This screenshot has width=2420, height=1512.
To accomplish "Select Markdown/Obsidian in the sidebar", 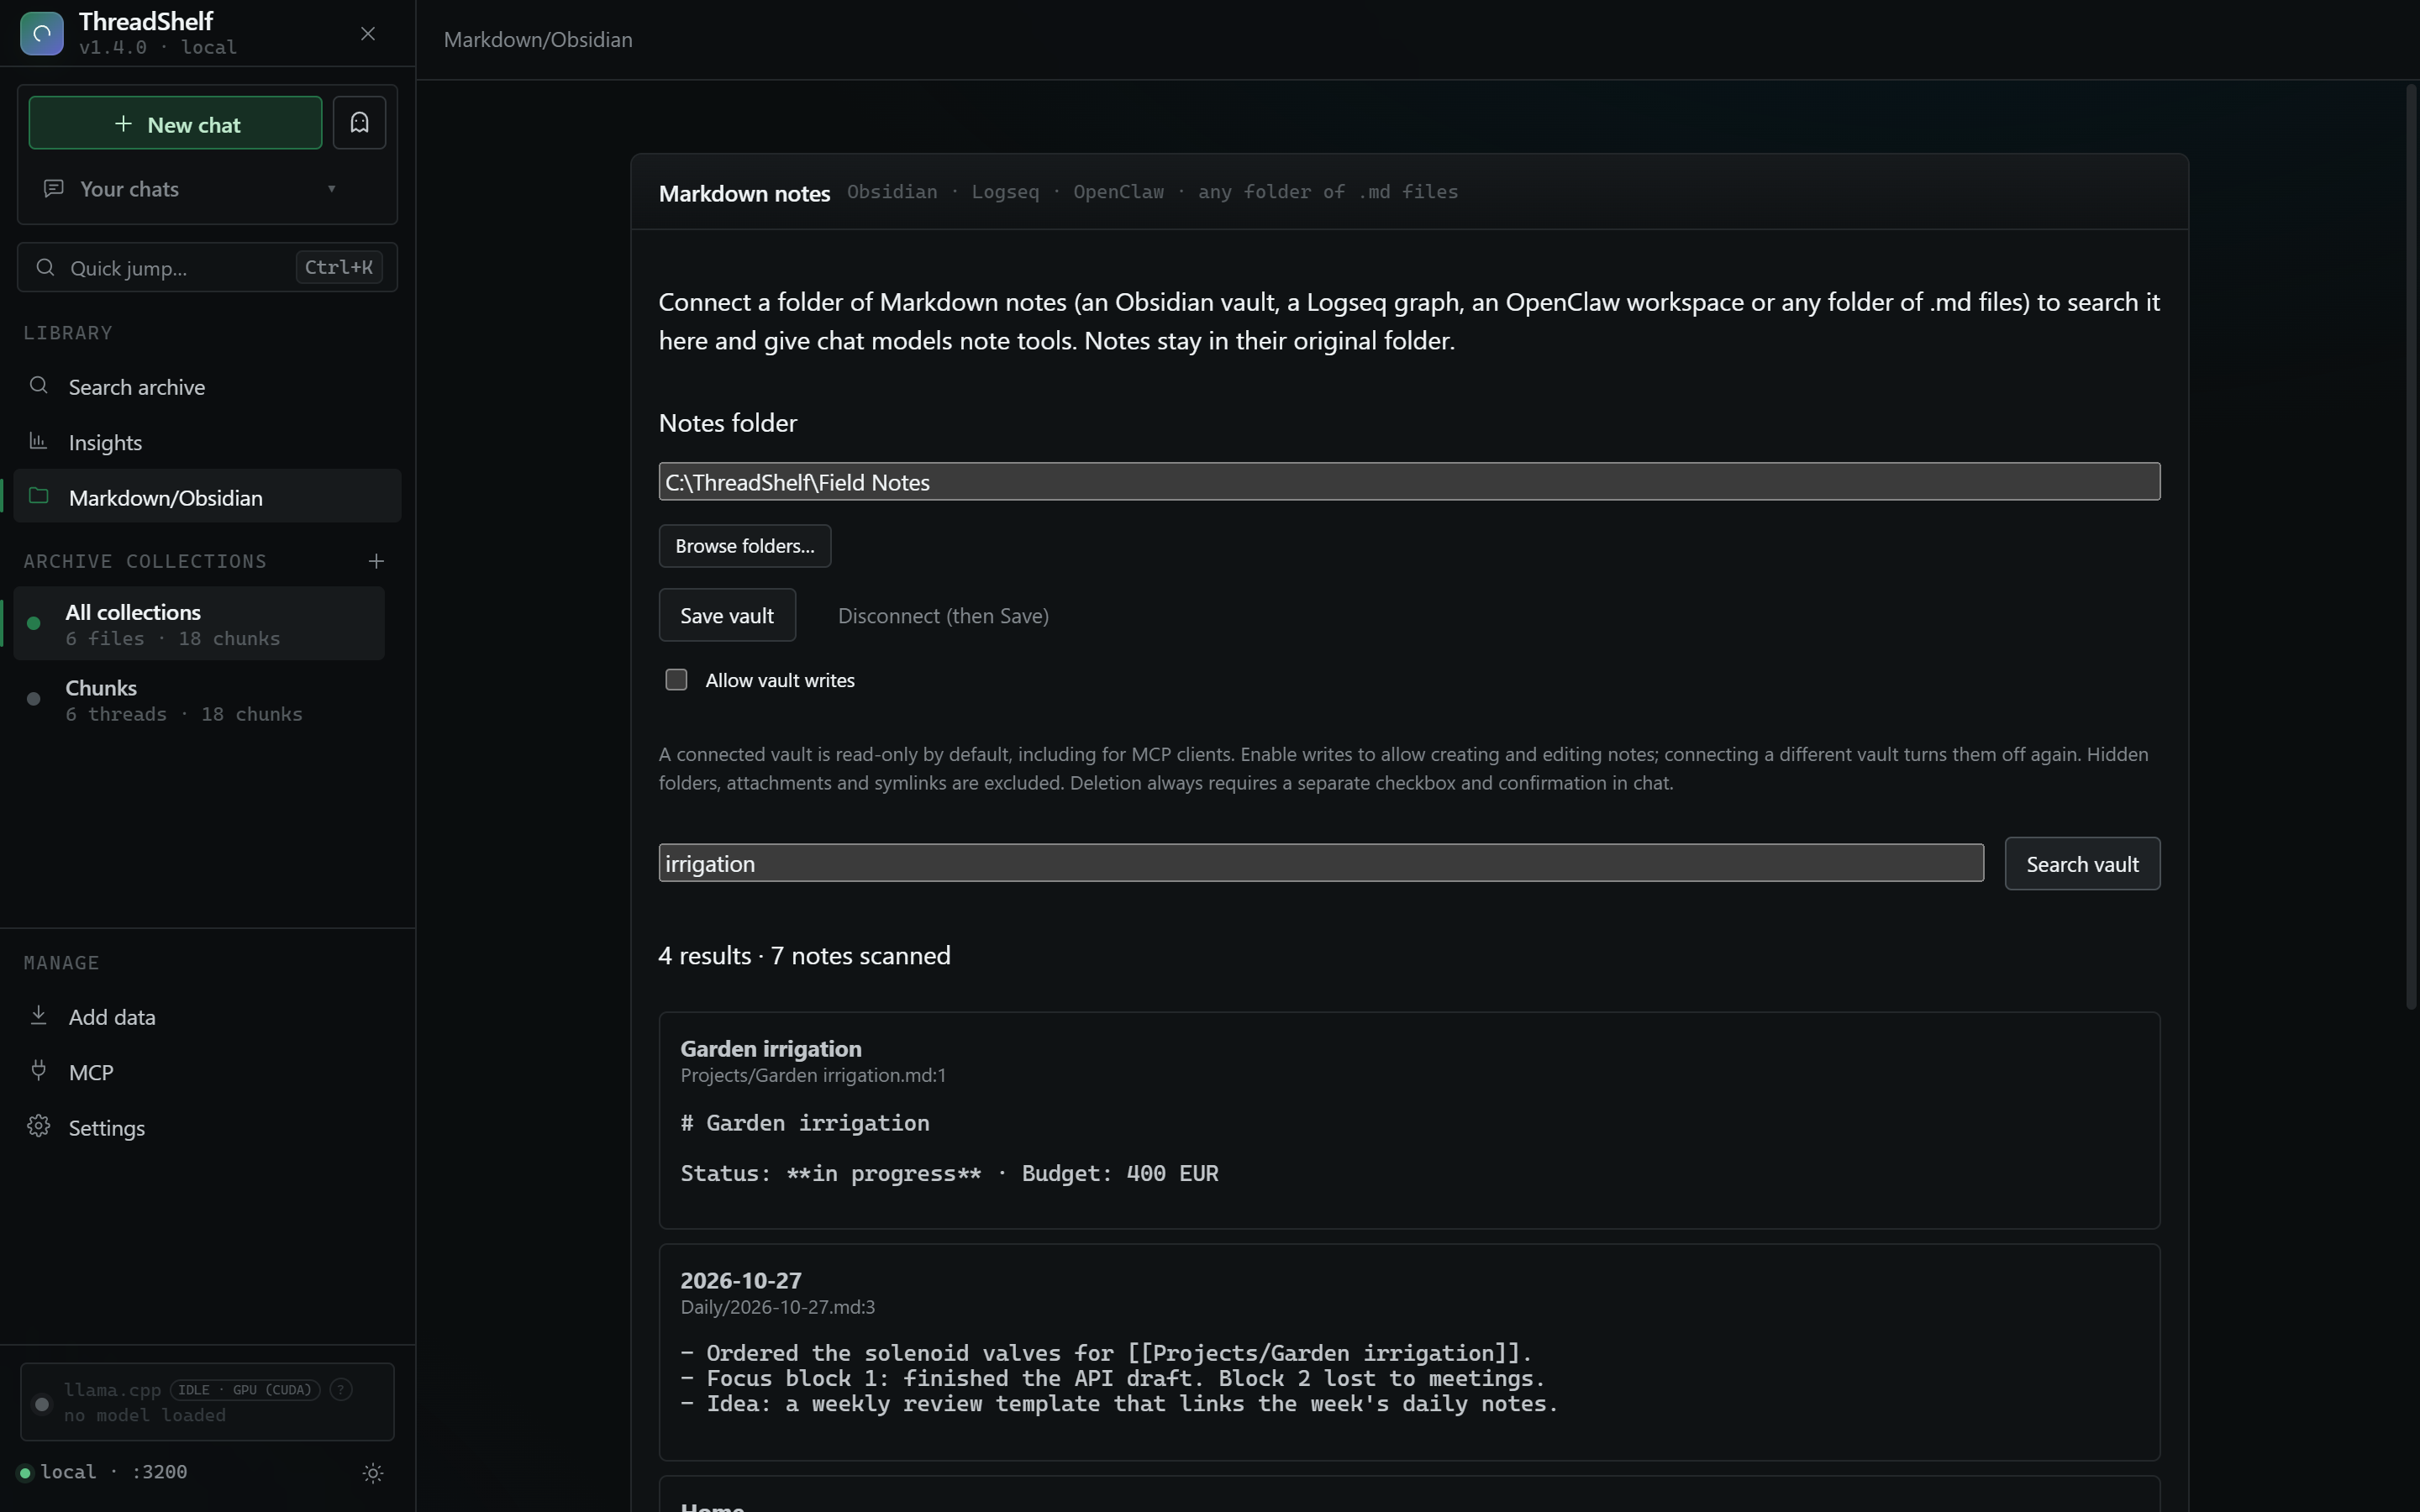I will coord(207,497).
